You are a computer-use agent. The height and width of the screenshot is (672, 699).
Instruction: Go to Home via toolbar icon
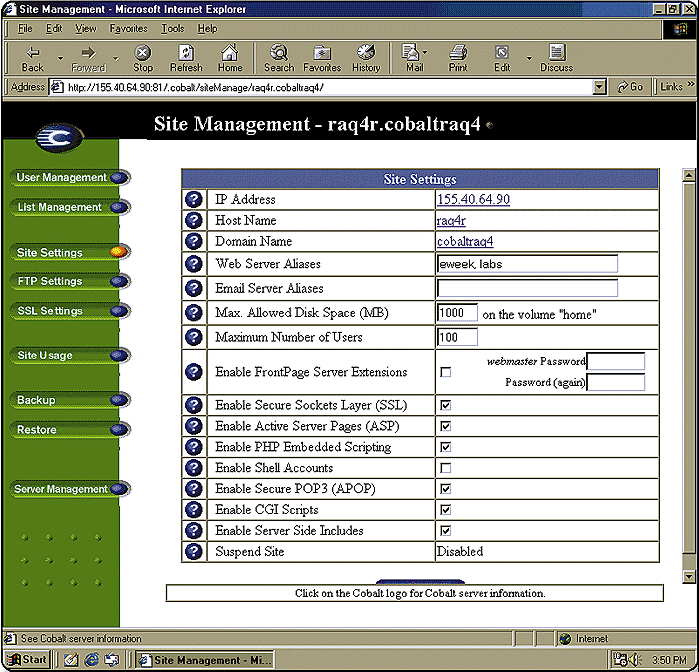pyautogui.click(x=230, y=58)
